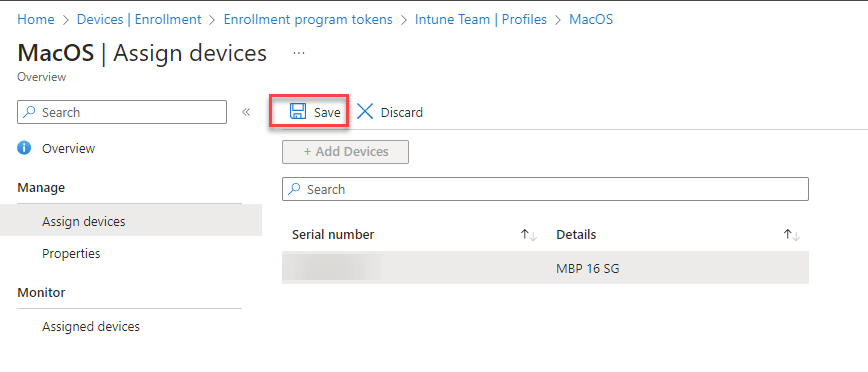
Task: Open Assigned devices under Monitor
Action: point(91,327)
